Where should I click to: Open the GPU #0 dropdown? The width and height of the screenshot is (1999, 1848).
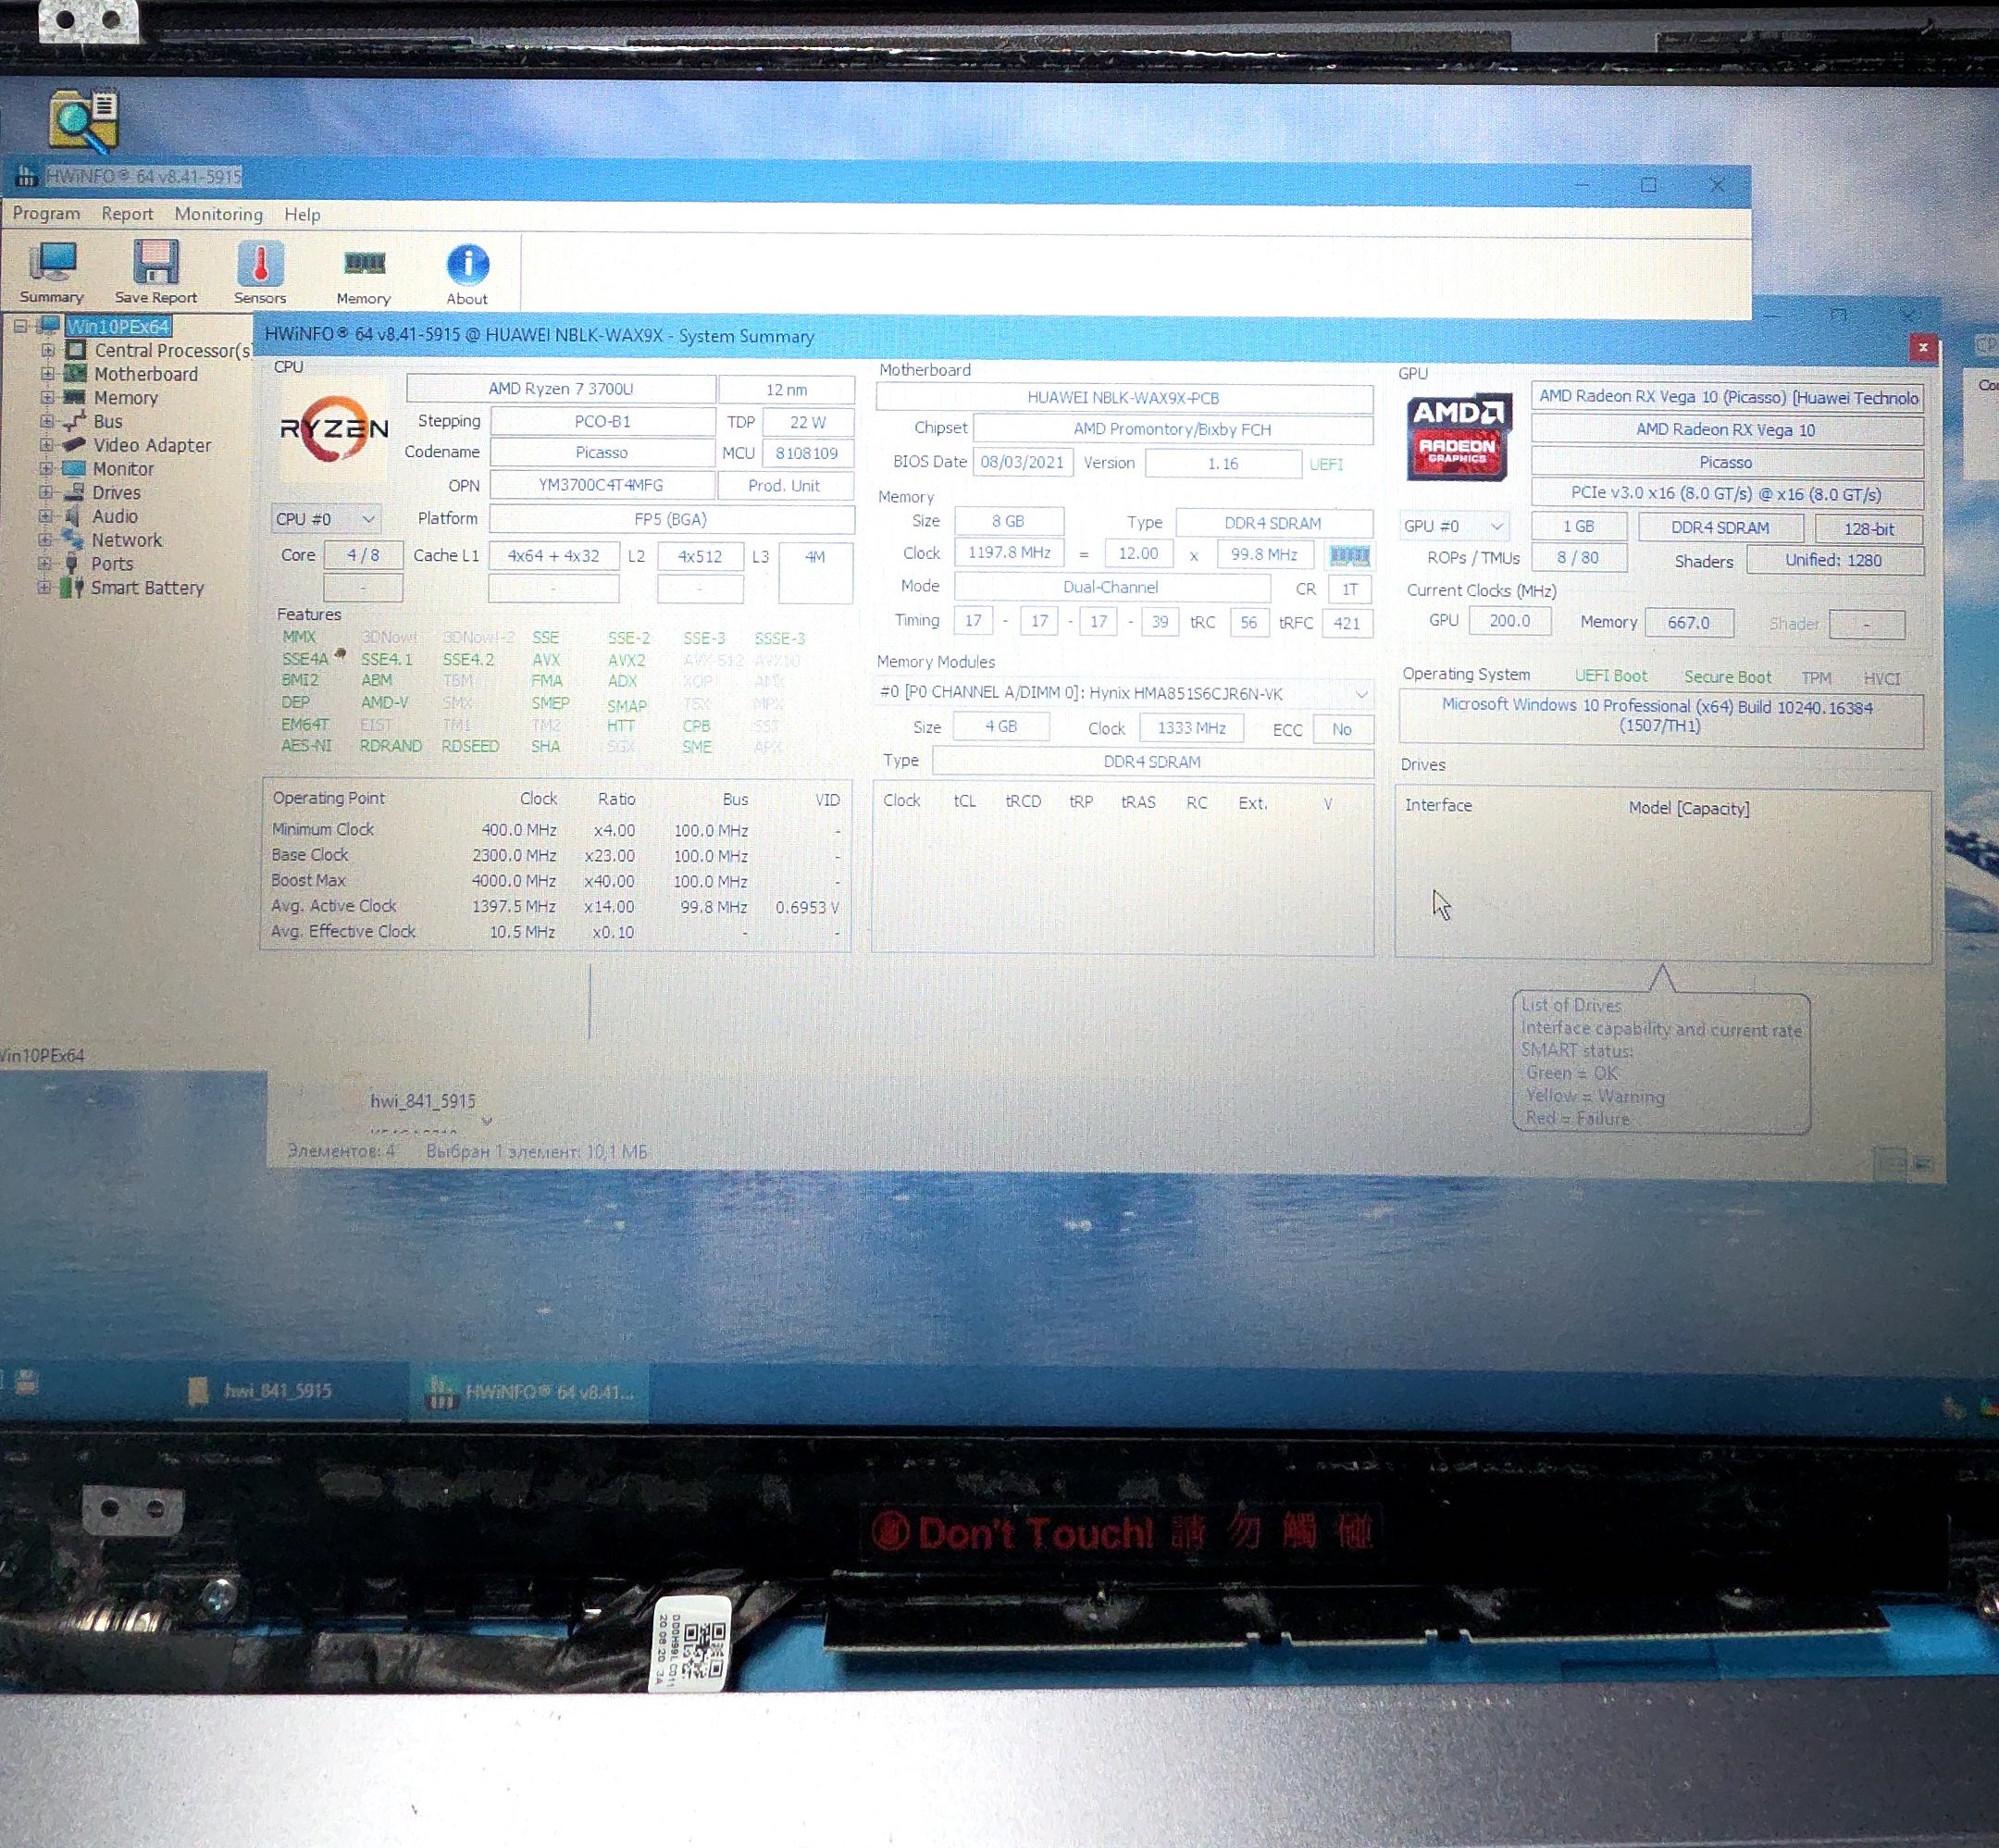[1454, 526]
